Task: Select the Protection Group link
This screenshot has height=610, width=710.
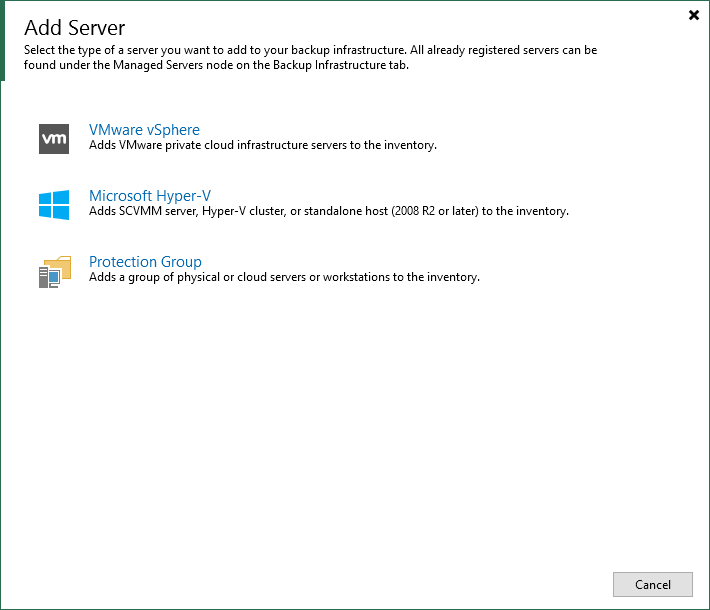Action: pyautogui.click(x=145, y=262)
